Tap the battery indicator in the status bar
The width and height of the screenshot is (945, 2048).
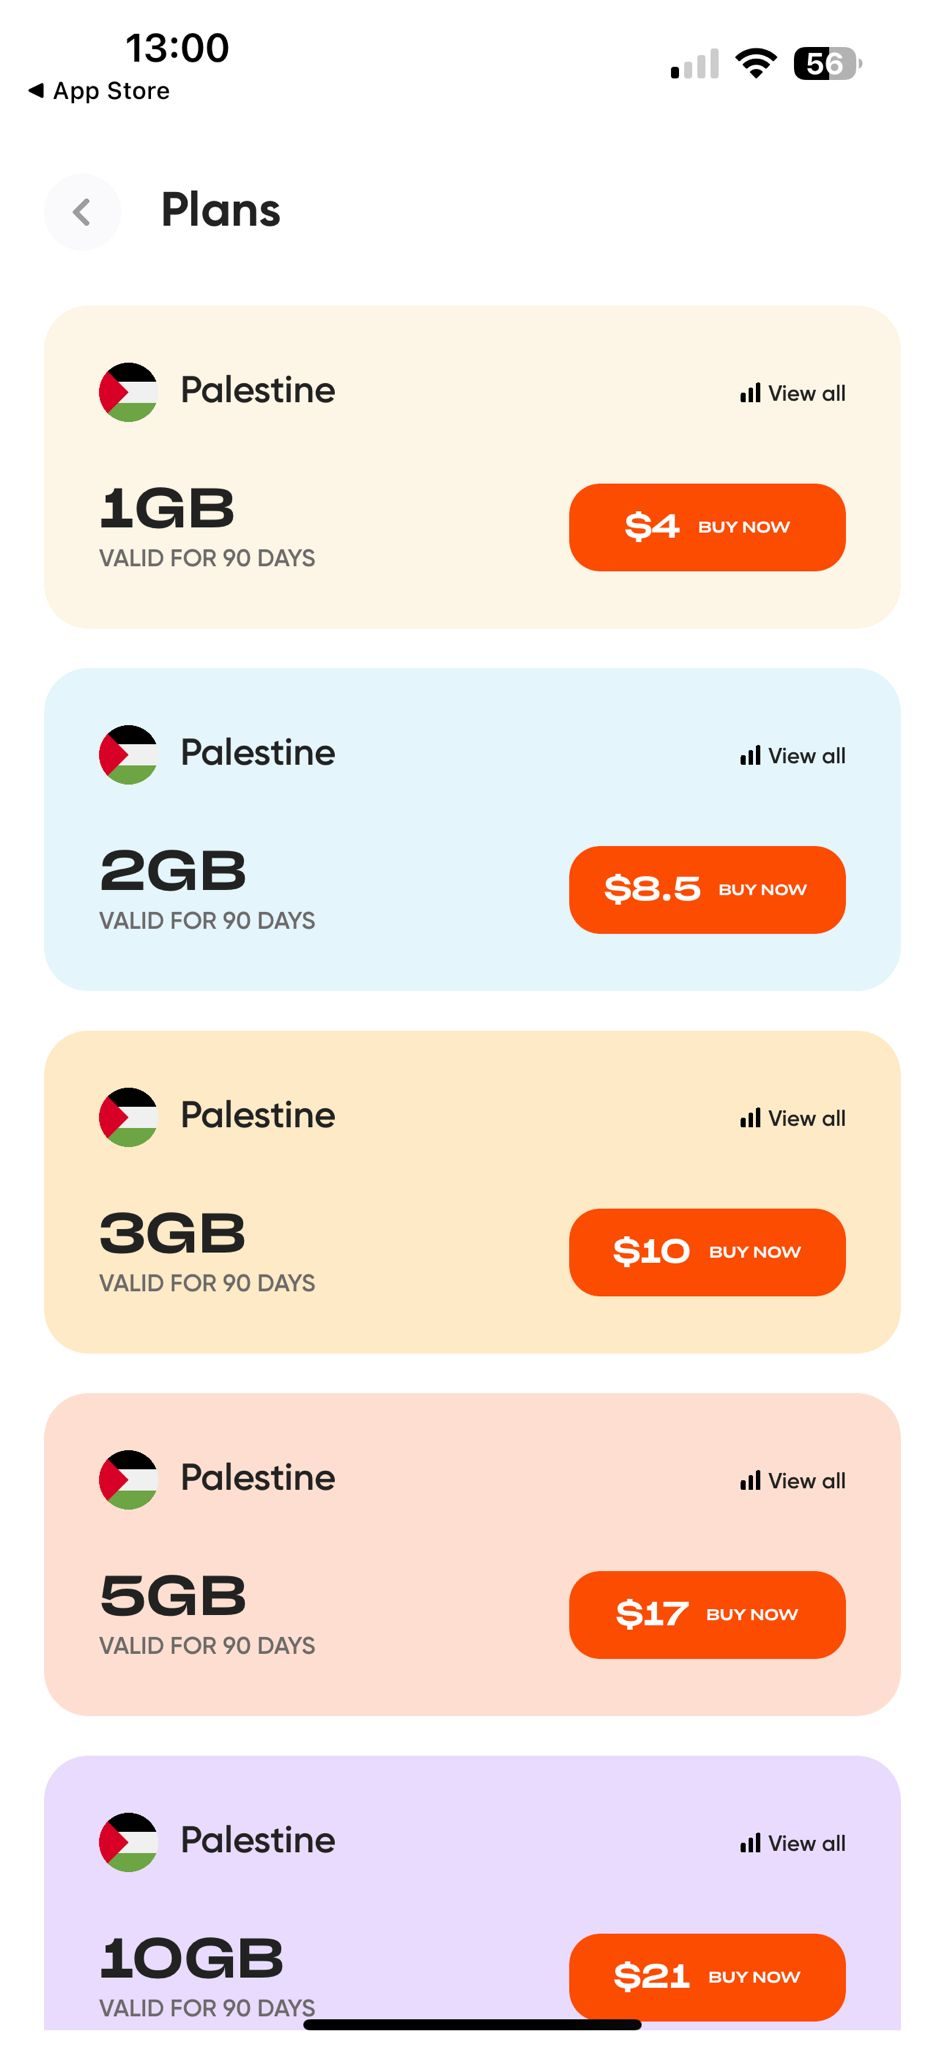[827, 64]
